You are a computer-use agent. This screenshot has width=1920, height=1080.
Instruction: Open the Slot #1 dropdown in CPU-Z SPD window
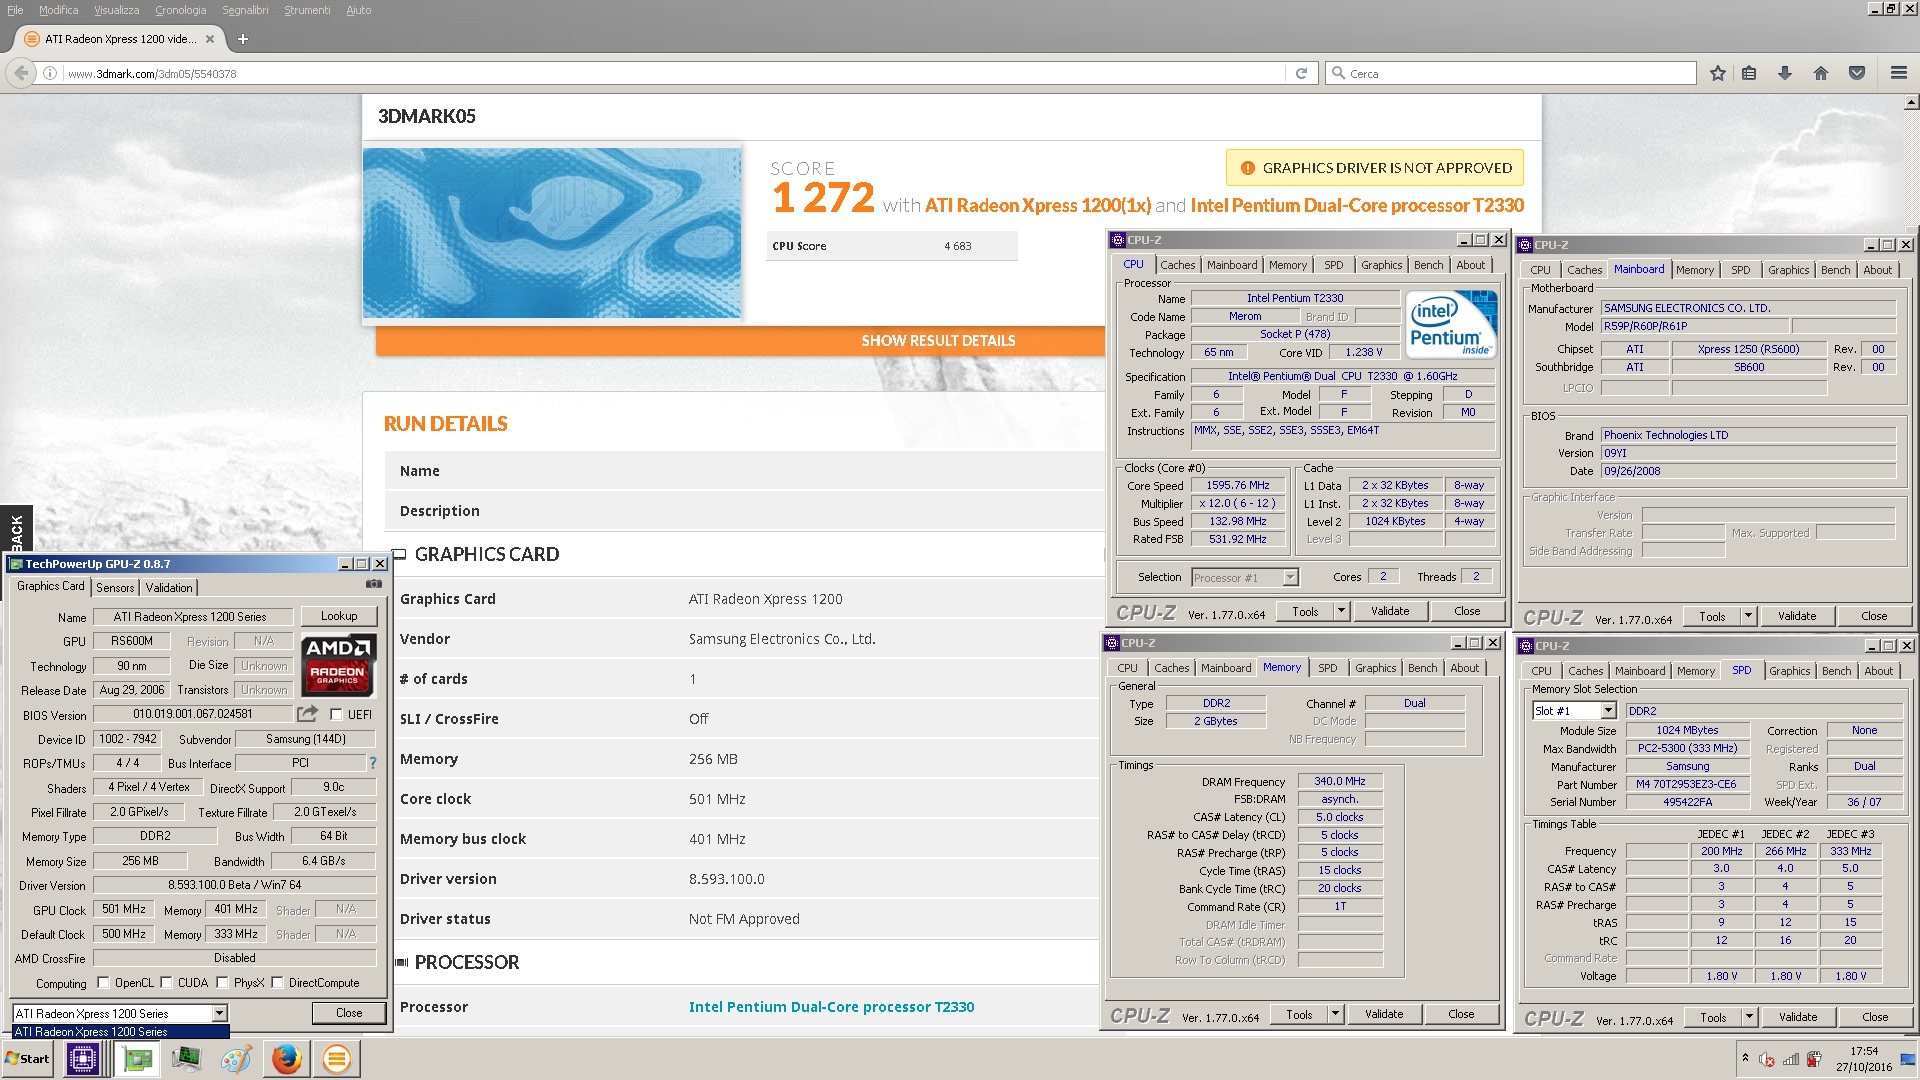(x=1608, y=710)
